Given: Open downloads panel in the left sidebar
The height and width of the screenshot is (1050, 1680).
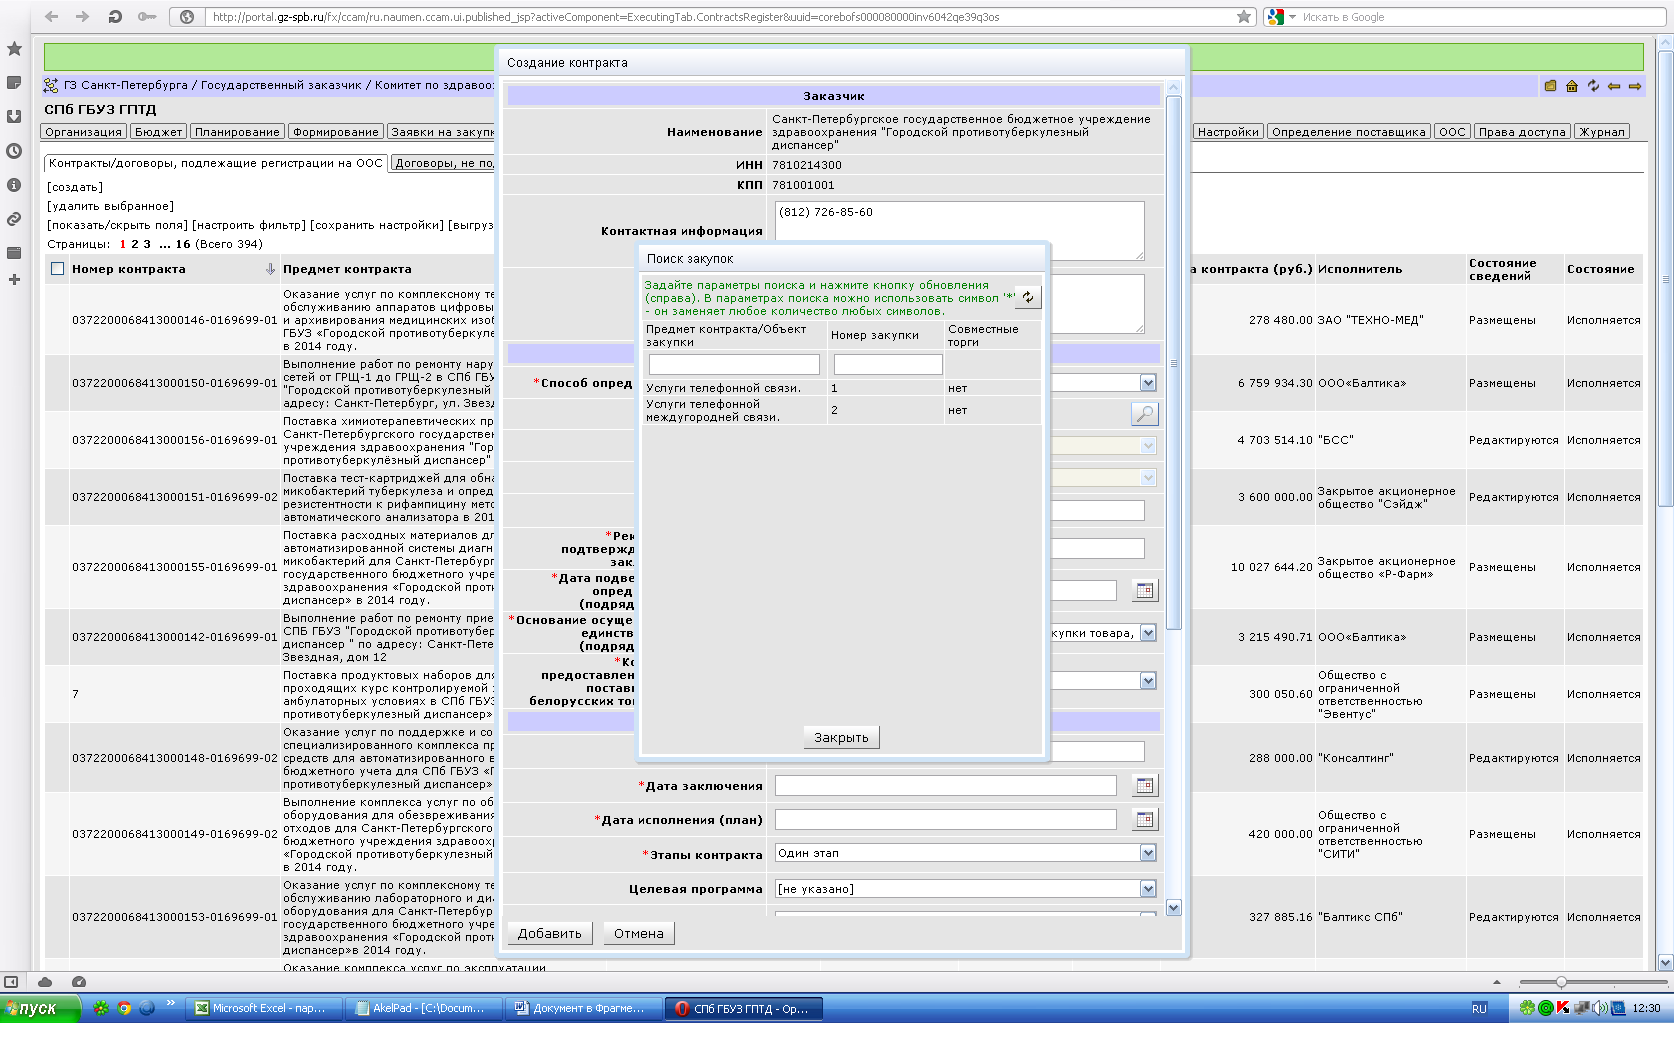Looking at the screenshot, I should 14,116.
